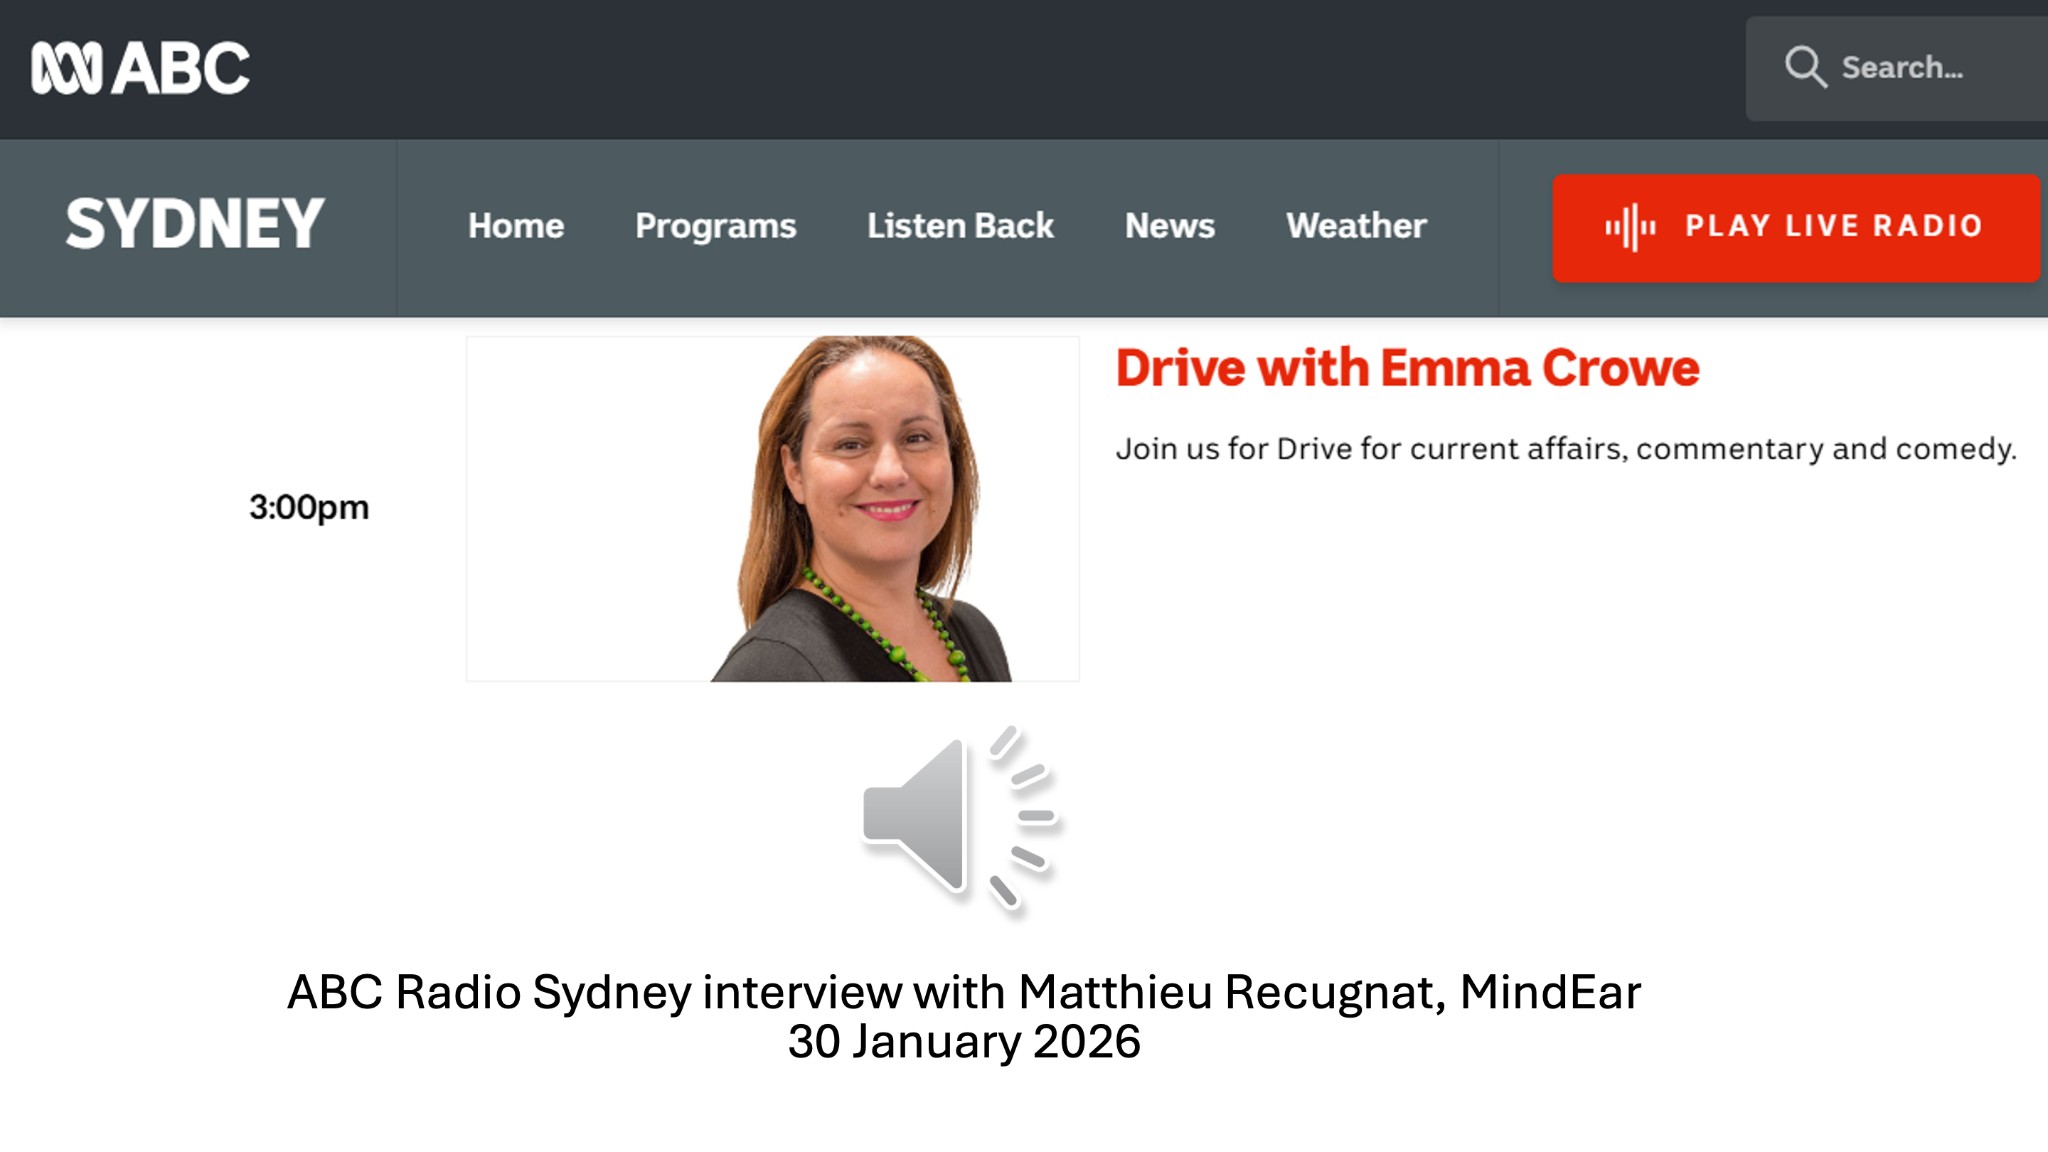This screenshot has height=1152, width=2048.
Task: Click the audio waveform icon on Play Live Radio
Action: (x=1632, y=225)
